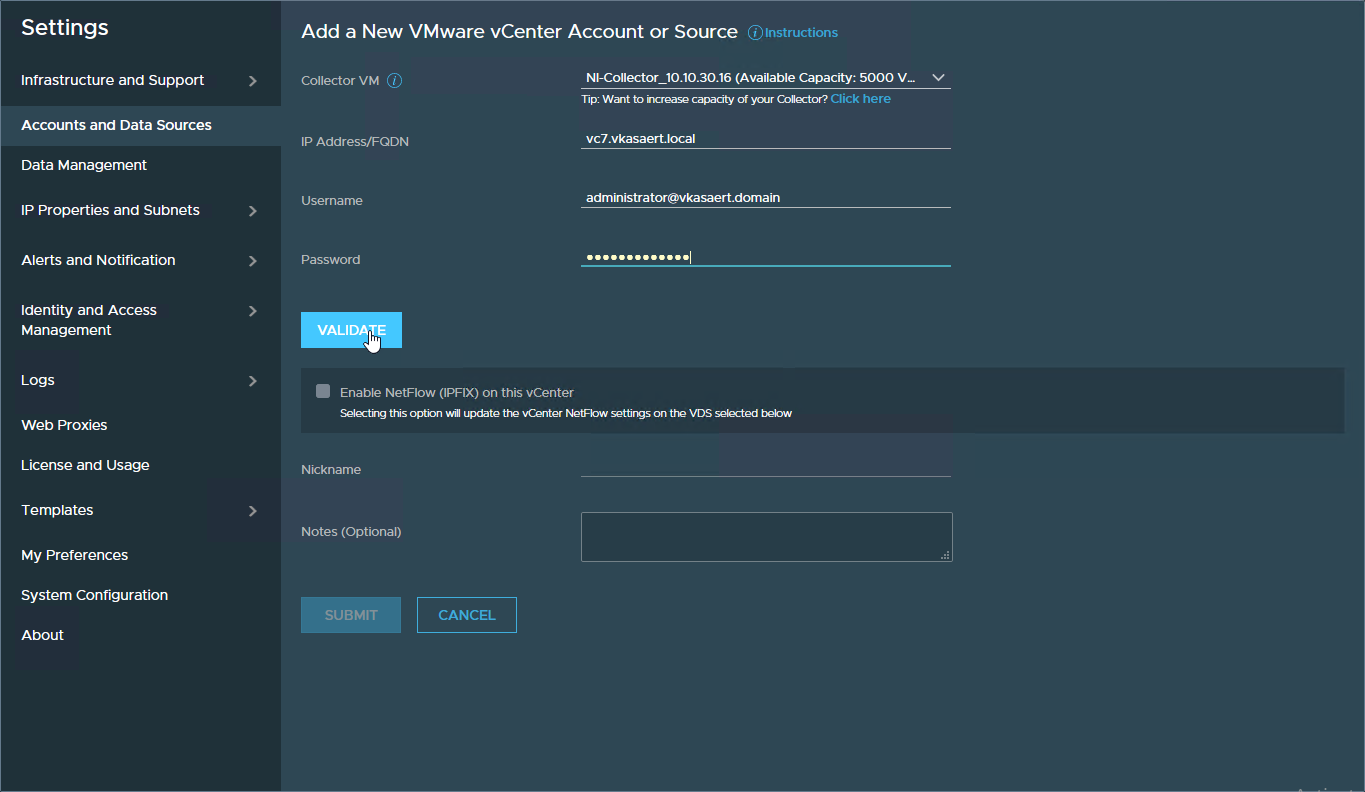Expand Alerts and Notification section
1365x792 pixels.
click(252, 261)
